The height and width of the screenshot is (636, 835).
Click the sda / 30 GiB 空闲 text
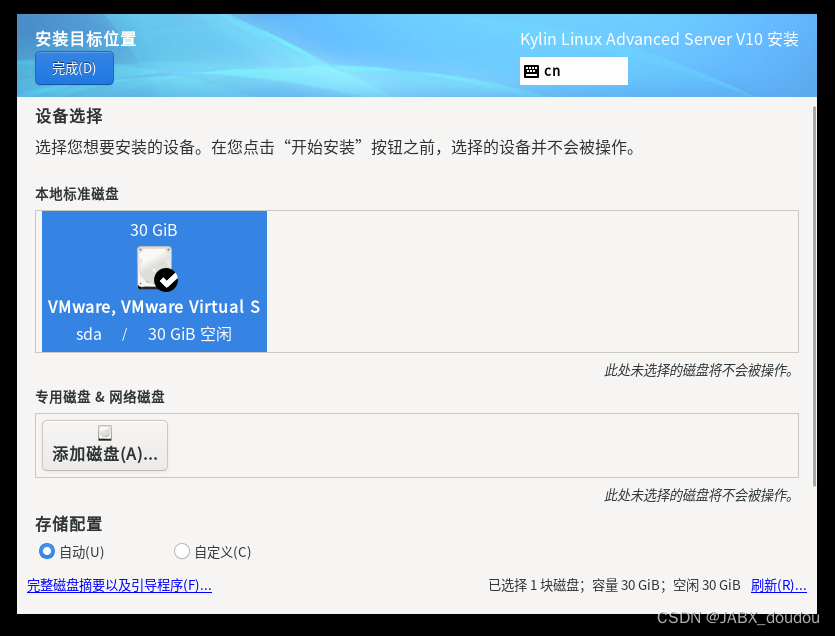point(154,335)
